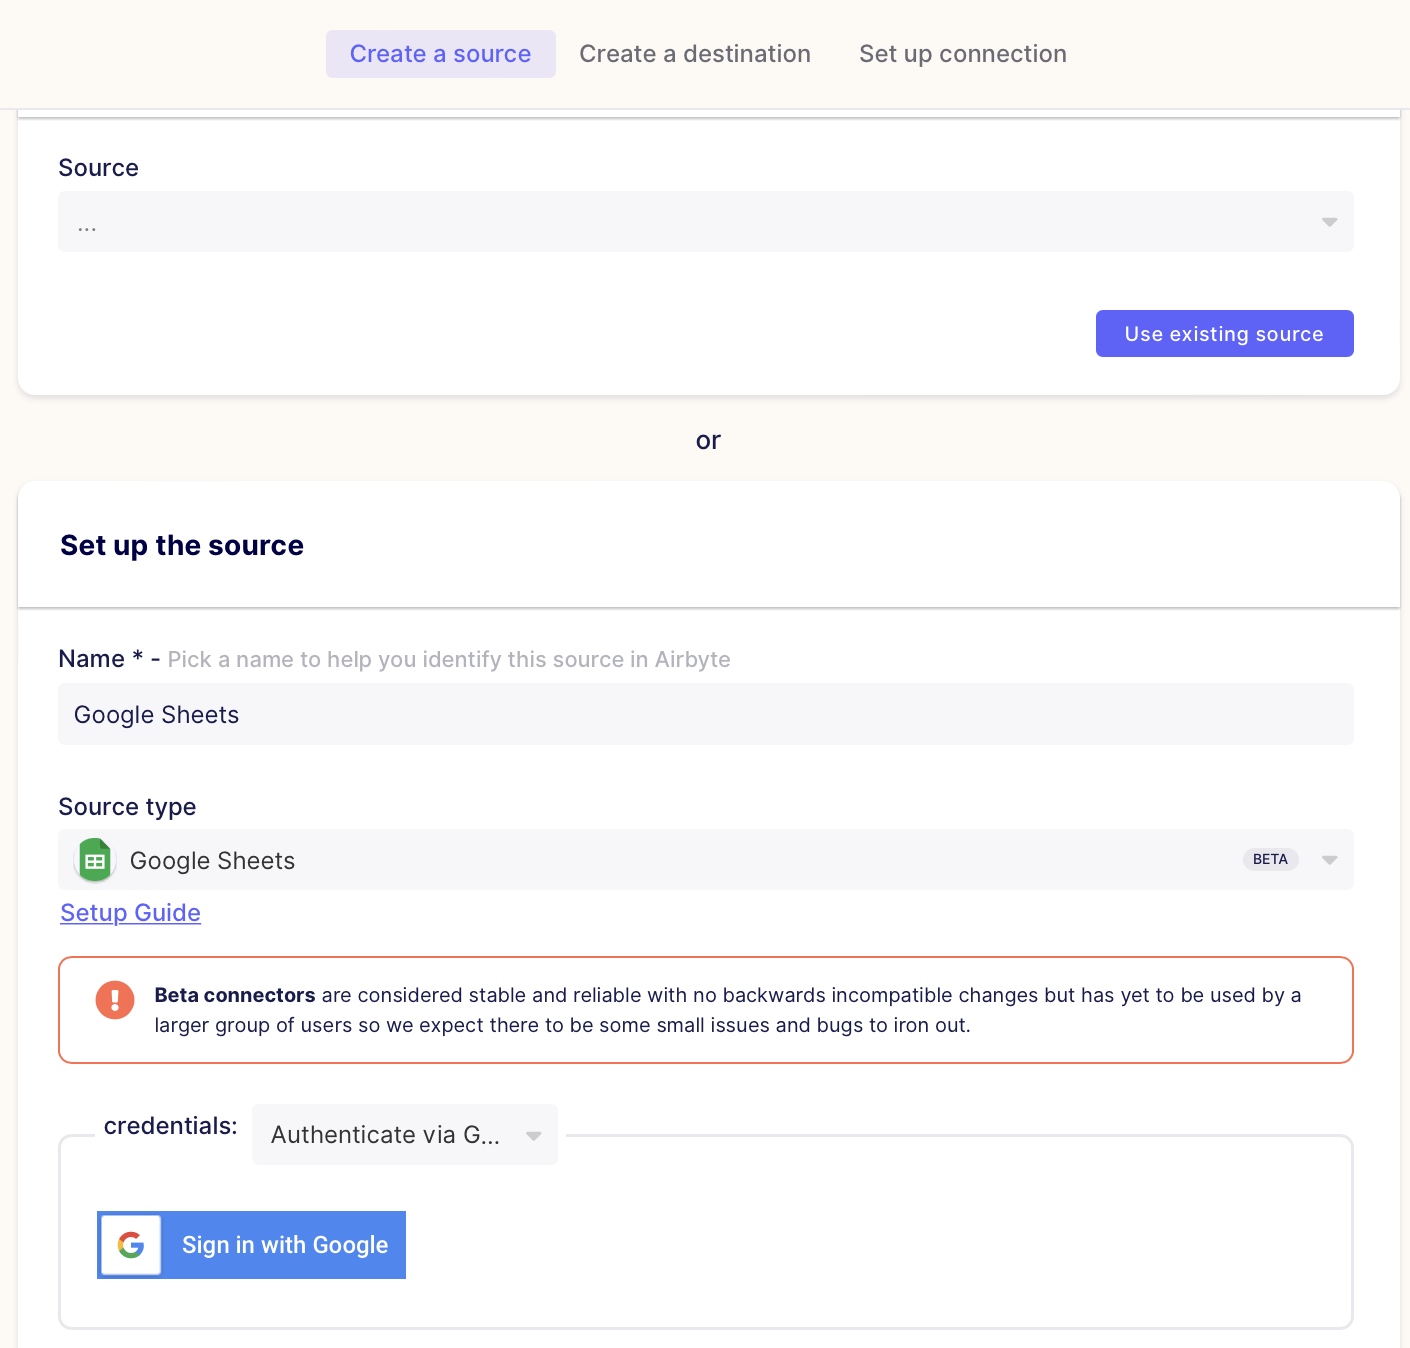This screenshot has height=1348, width=1410.
Task: Click the Beta connectors warning text
Action: [x=728, y=1010]
